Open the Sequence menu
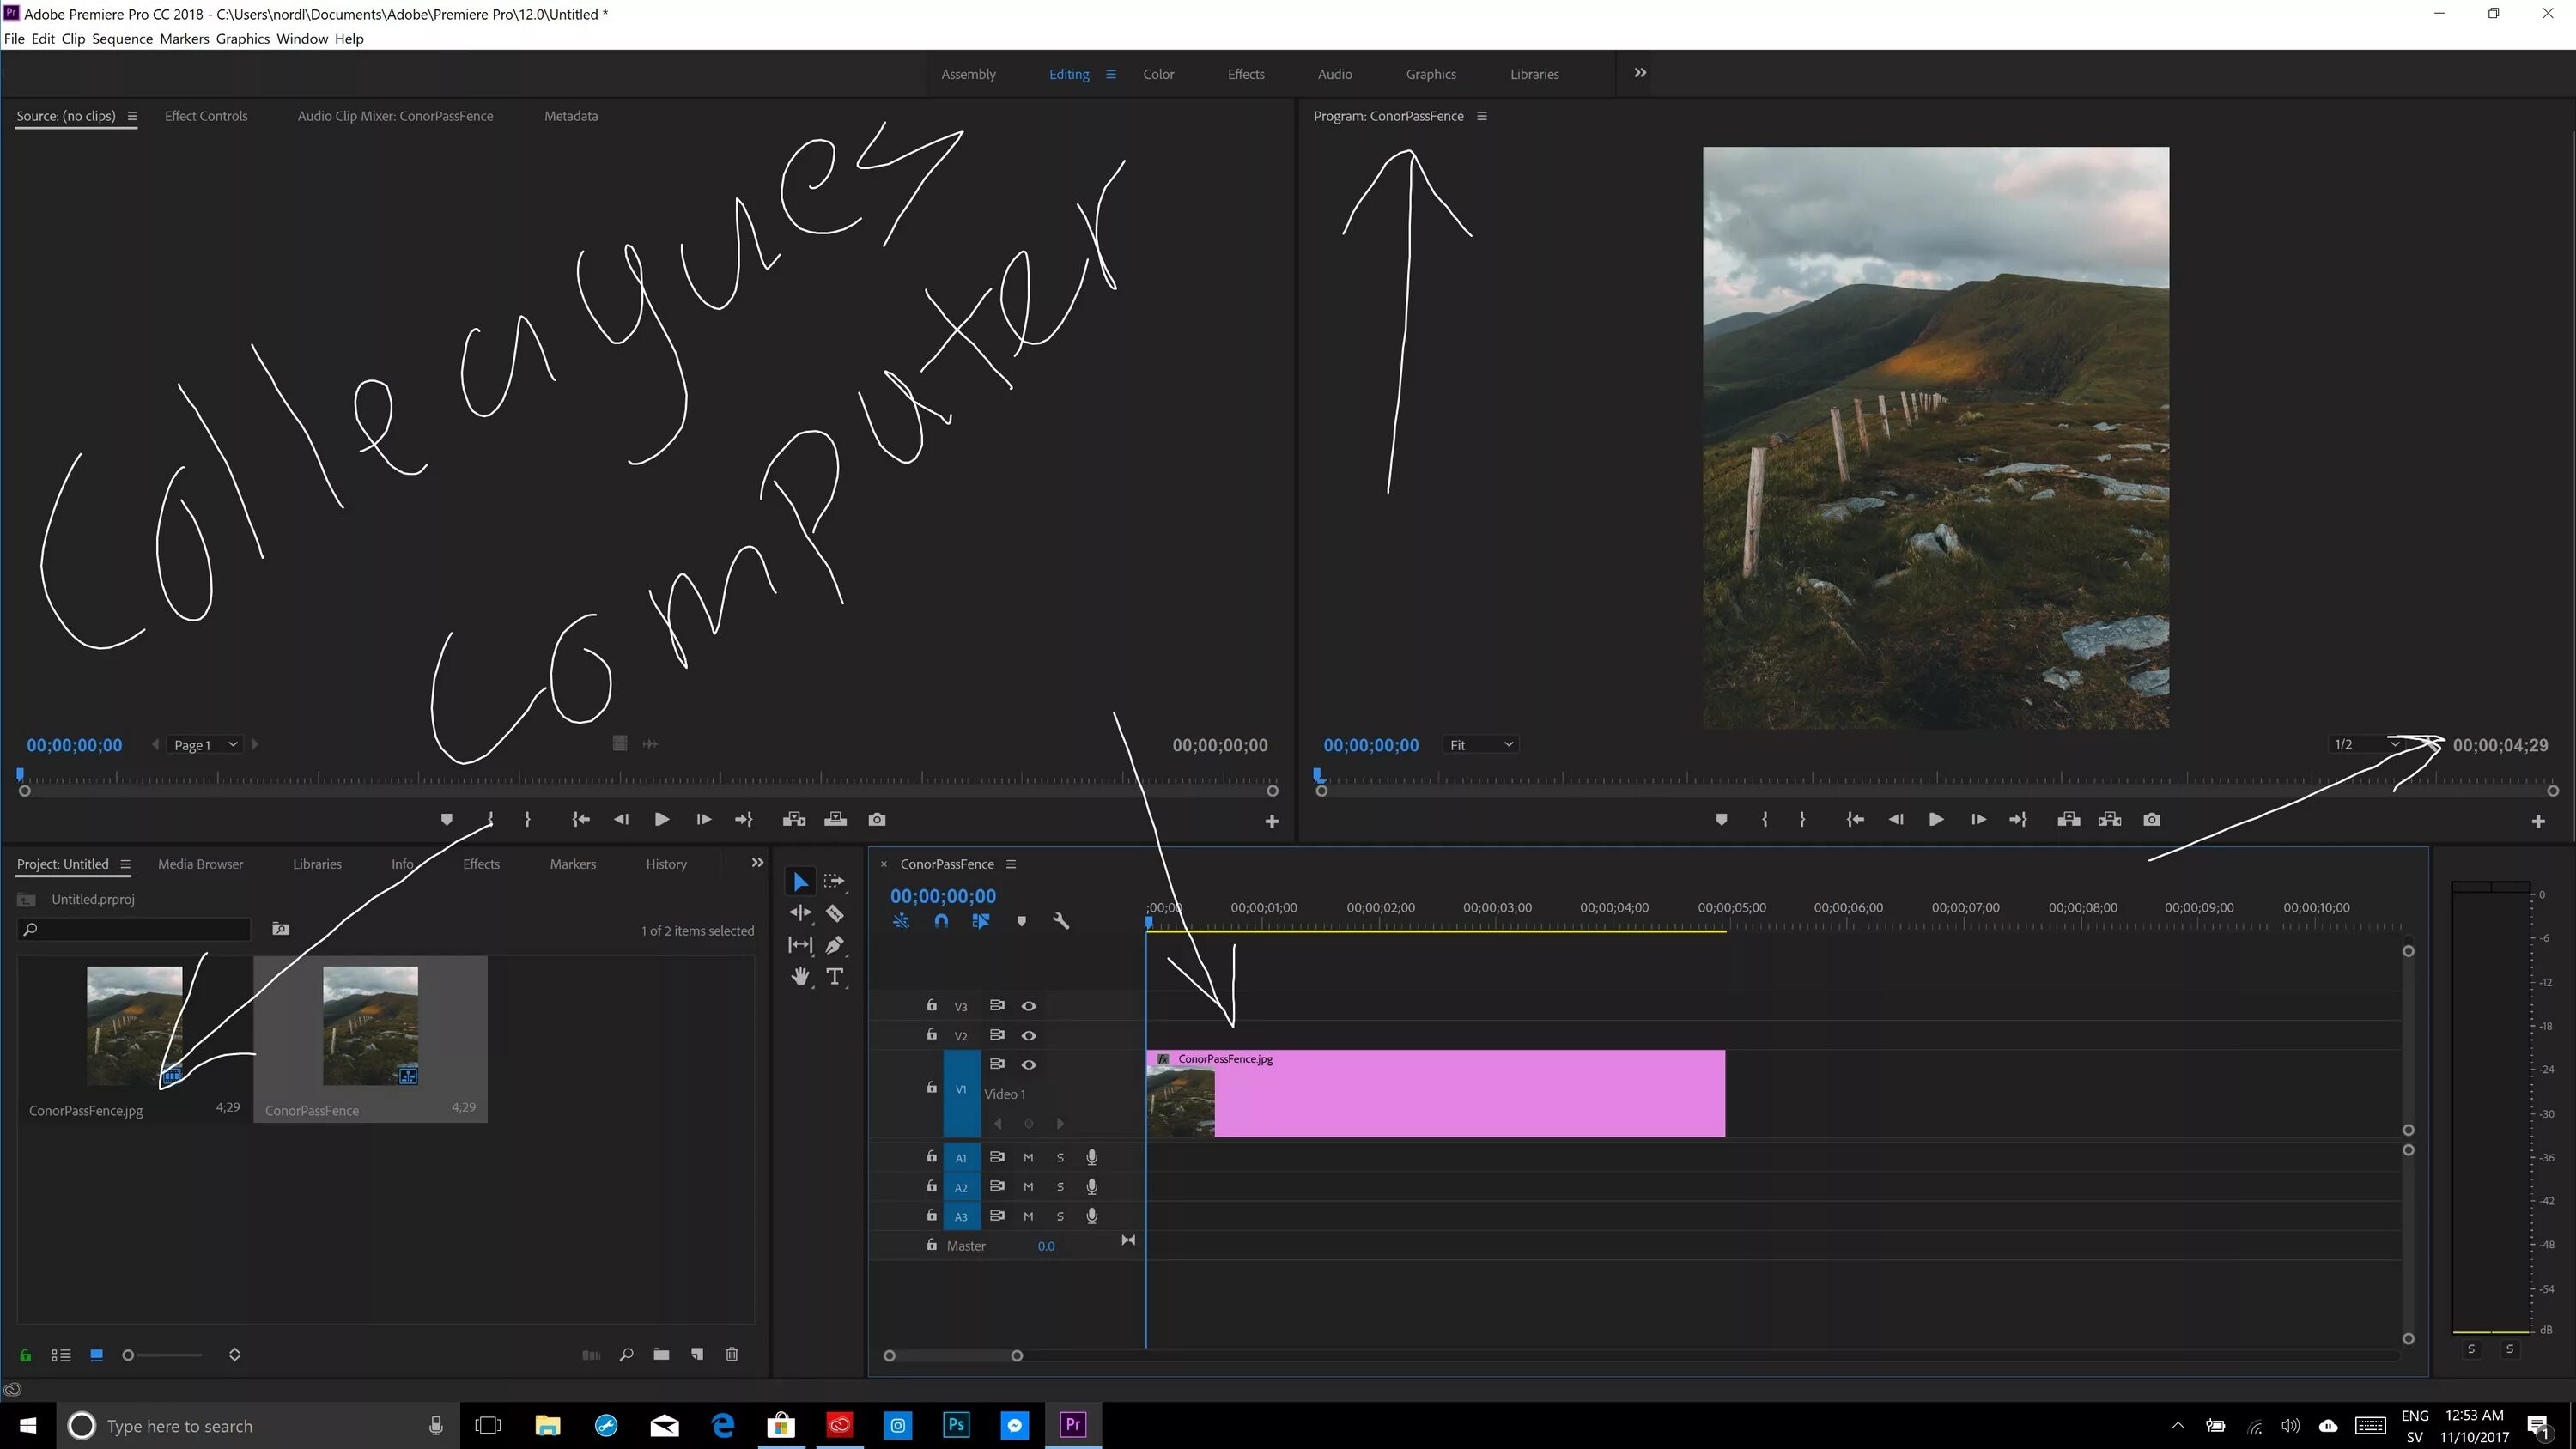2576x1449 pixels. click(x=122, y=39)
